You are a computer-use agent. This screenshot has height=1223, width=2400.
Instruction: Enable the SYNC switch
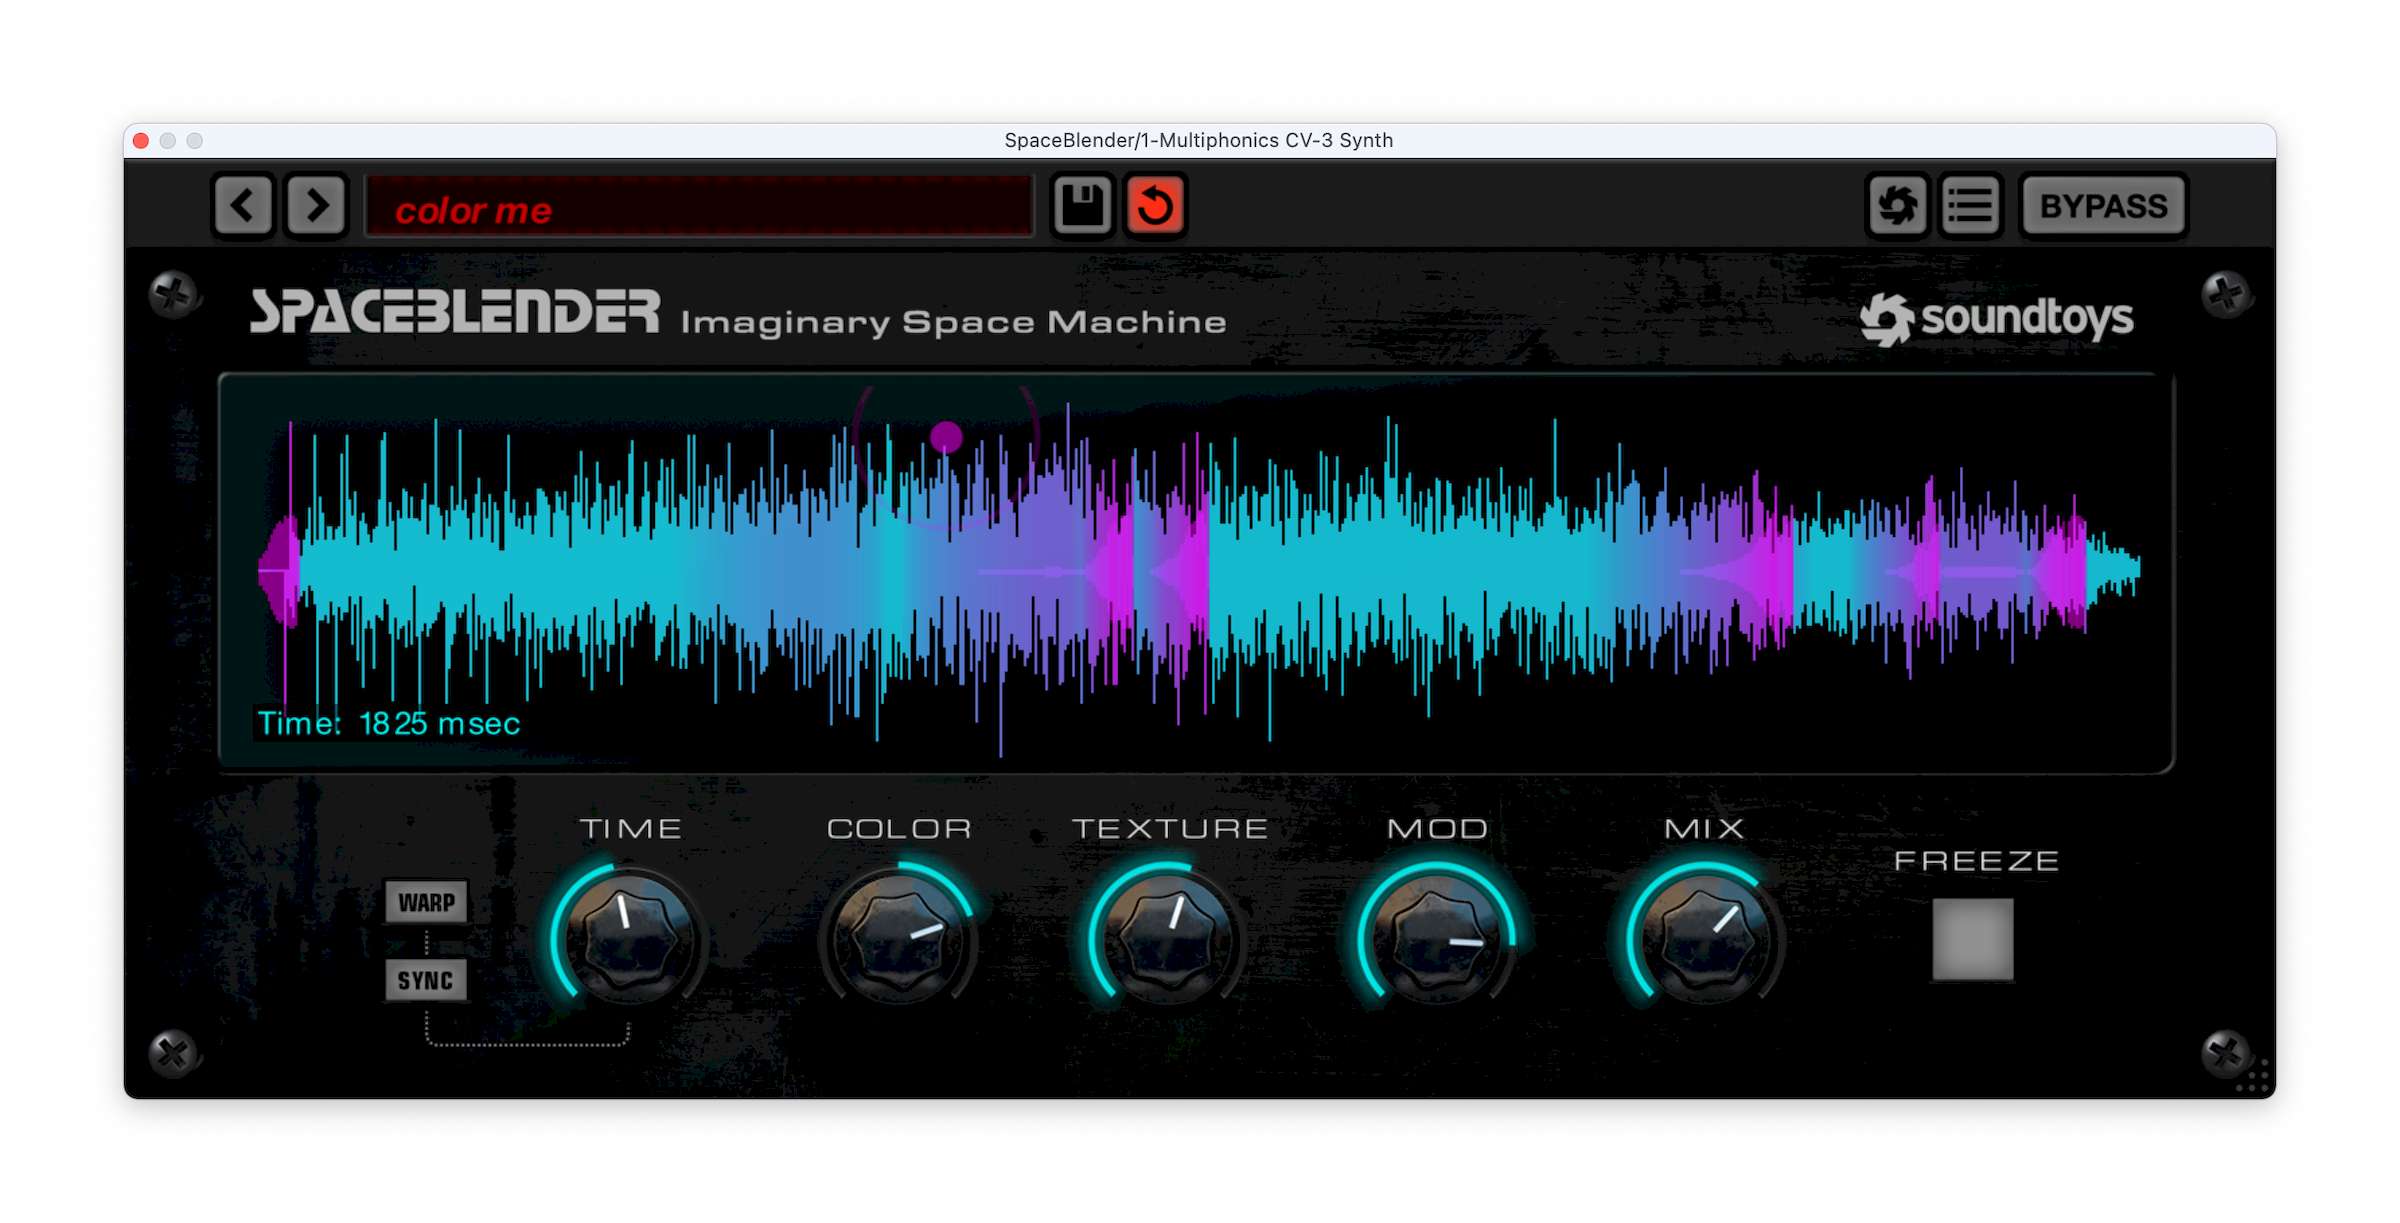(427, 980)
